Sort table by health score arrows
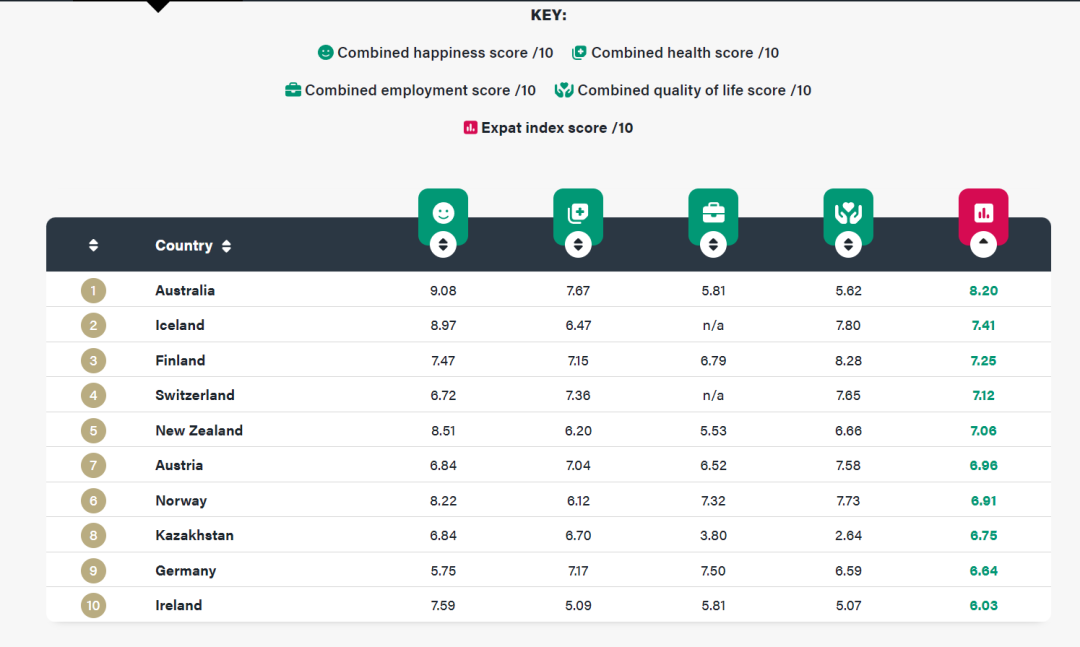The width and height of the screenshot is (1080, 647). [x=577, y=244]
